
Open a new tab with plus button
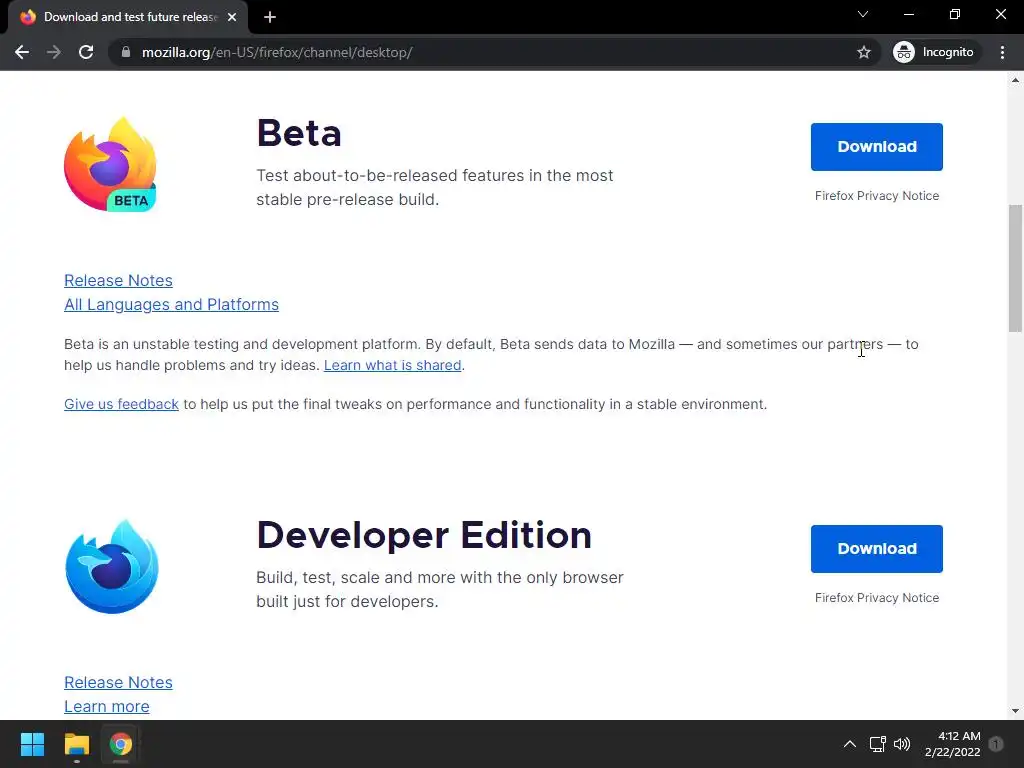(x=270, y=17)
